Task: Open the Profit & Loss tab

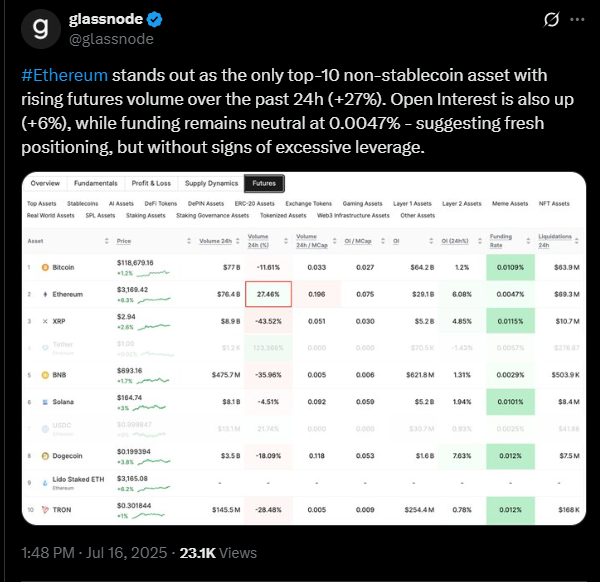Action: pos(151,183)
